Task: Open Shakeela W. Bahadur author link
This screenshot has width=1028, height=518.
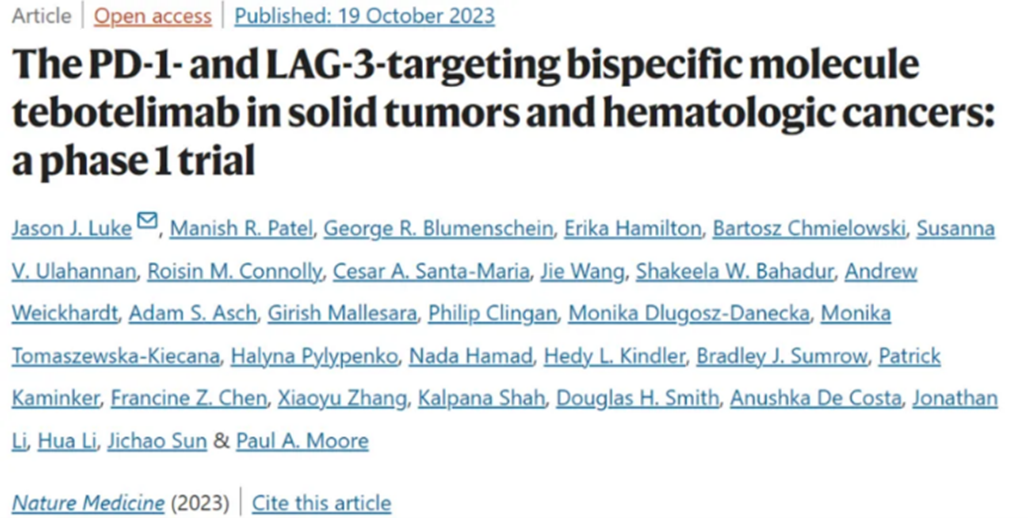Action: (734, 271)
